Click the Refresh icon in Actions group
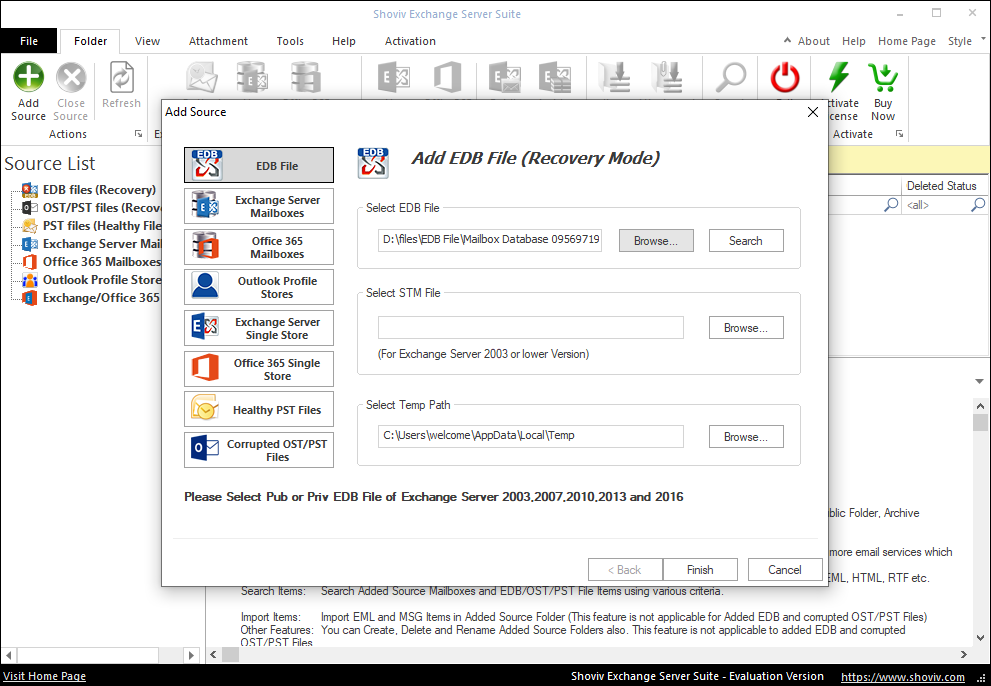Viewport: 991px width, 686px height. (121, 78)
